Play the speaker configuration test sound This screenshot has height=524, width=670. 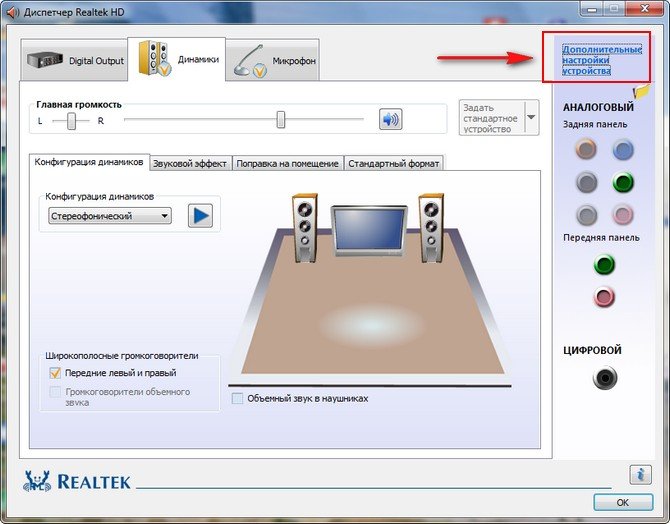[x=200, y=215]
